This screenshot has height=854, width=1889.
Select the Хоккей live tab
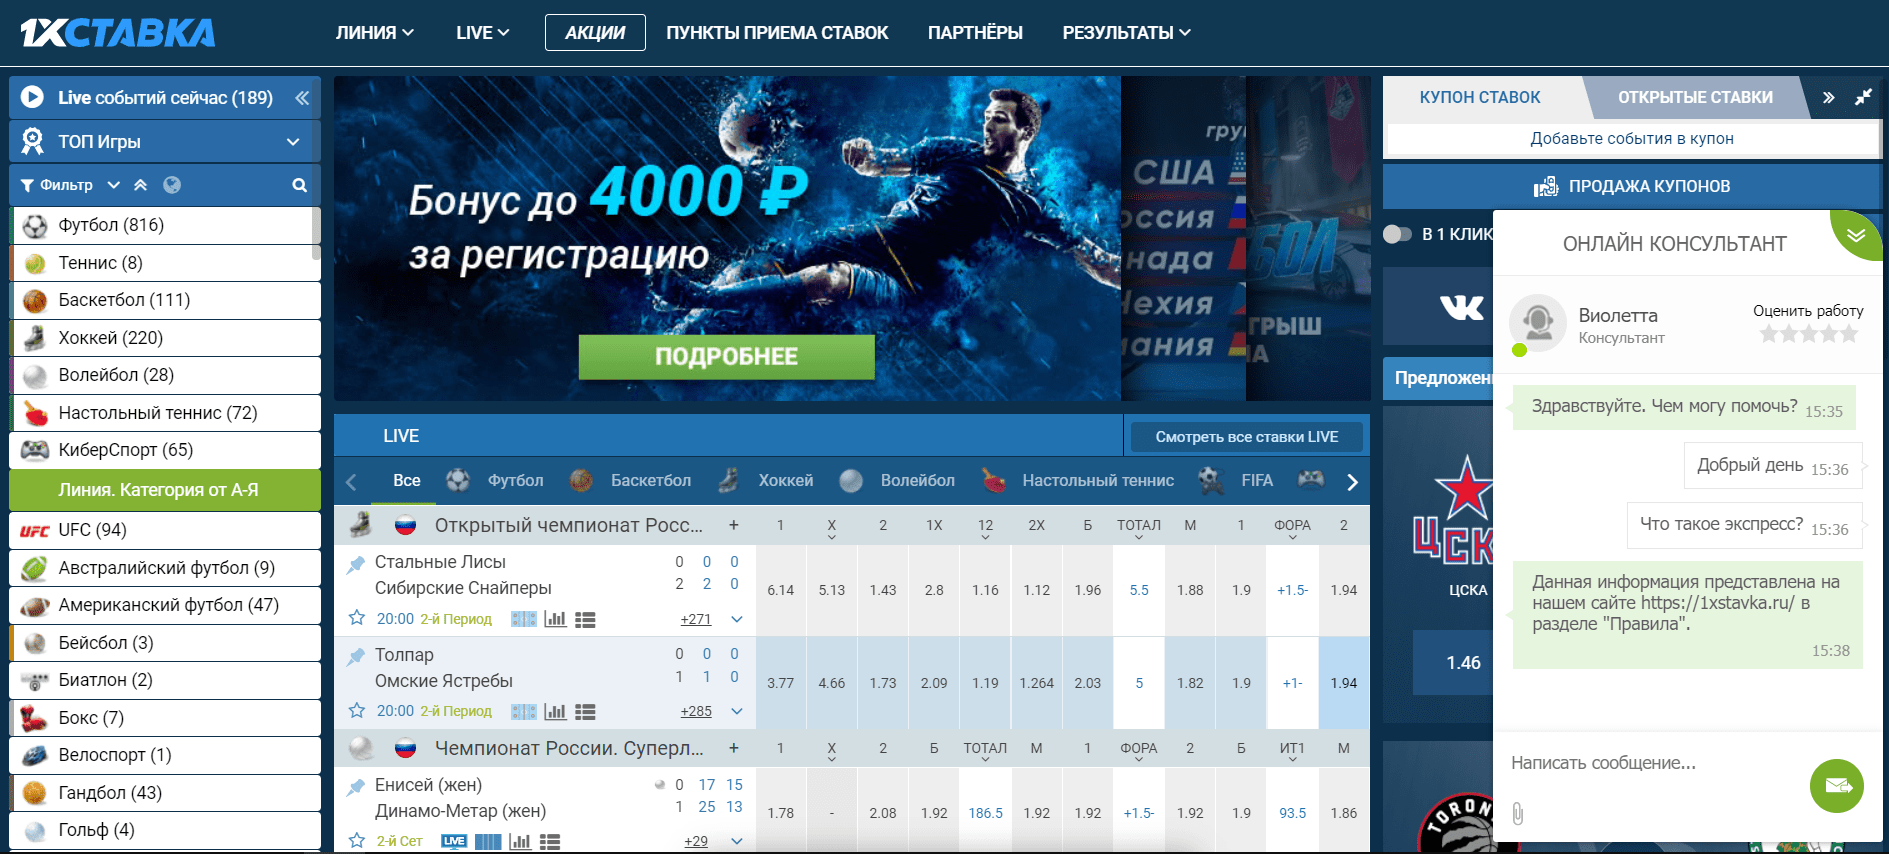(766, 481)
